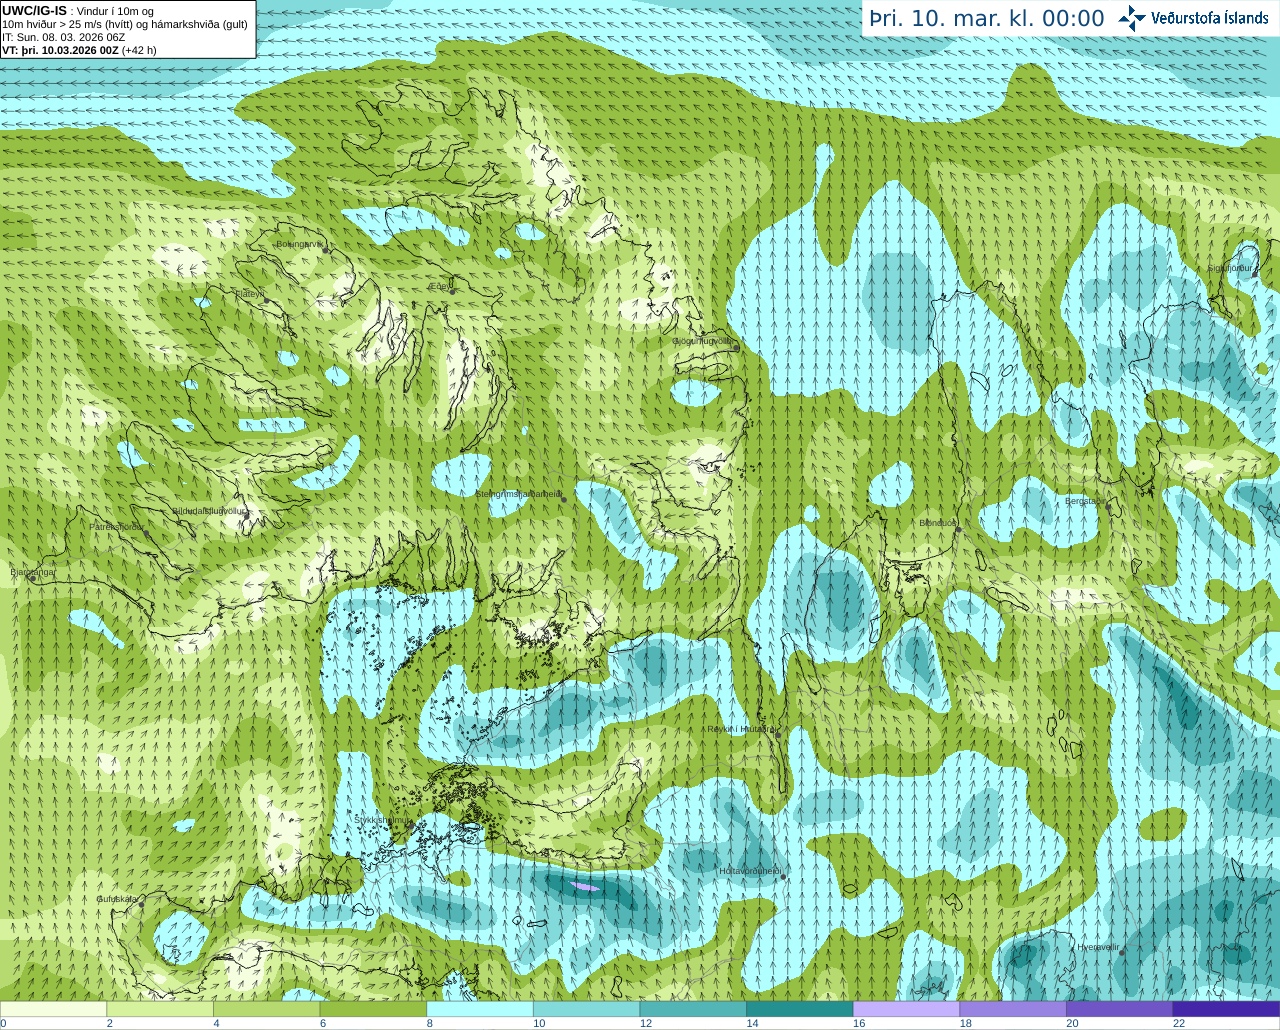Click the 'Stykkishólmur' place label
1280x1030 pixels.
382,820
